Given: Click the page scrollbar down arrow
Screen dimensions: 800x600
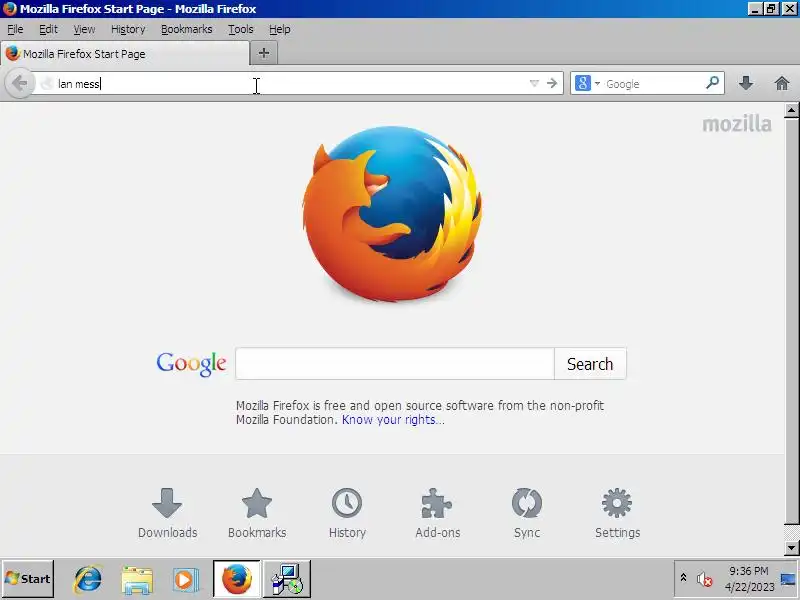Looking at the screenshot, I should pos(791,548).
